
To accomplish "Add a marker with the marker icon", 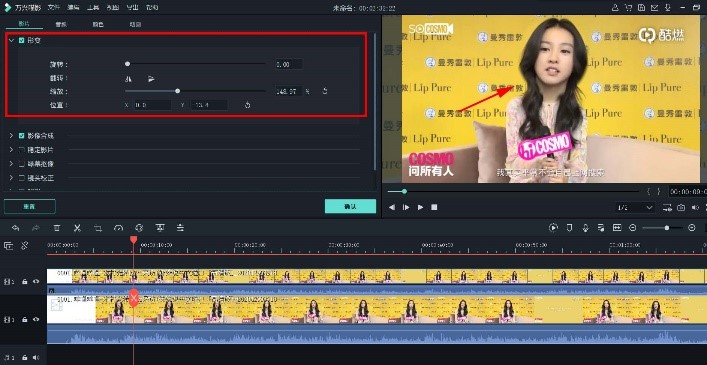I will tap(569, 228).
